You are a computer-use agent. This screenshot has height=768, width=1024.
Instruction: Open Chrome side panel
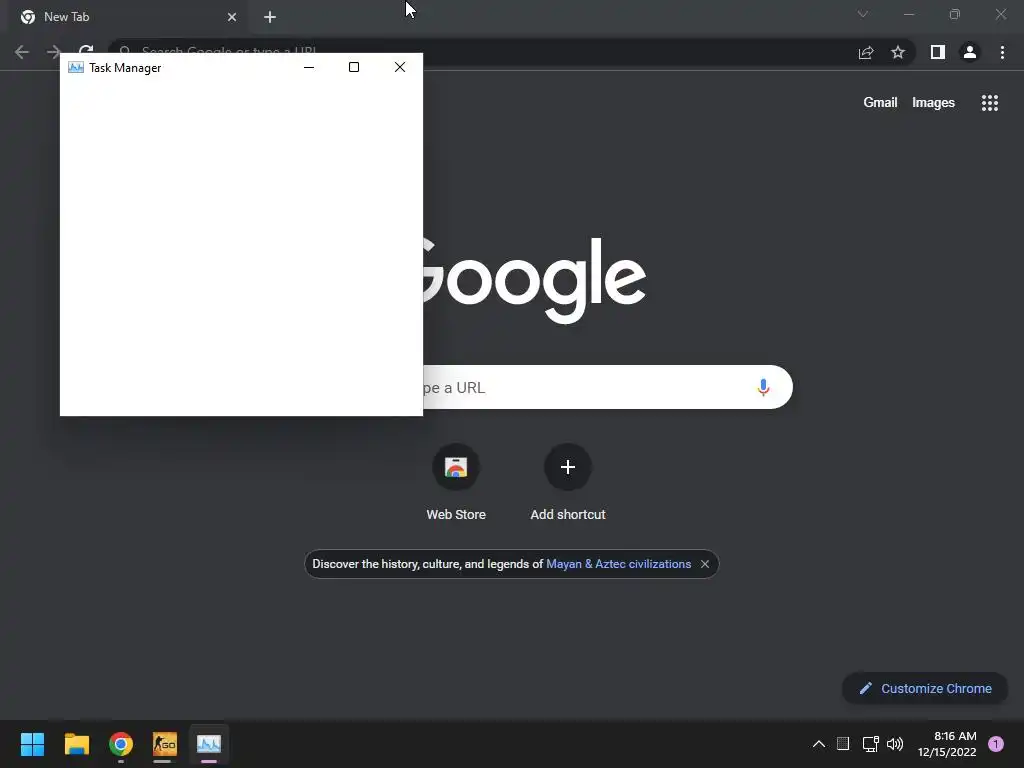pyautogui.click(x=938, y=52)
